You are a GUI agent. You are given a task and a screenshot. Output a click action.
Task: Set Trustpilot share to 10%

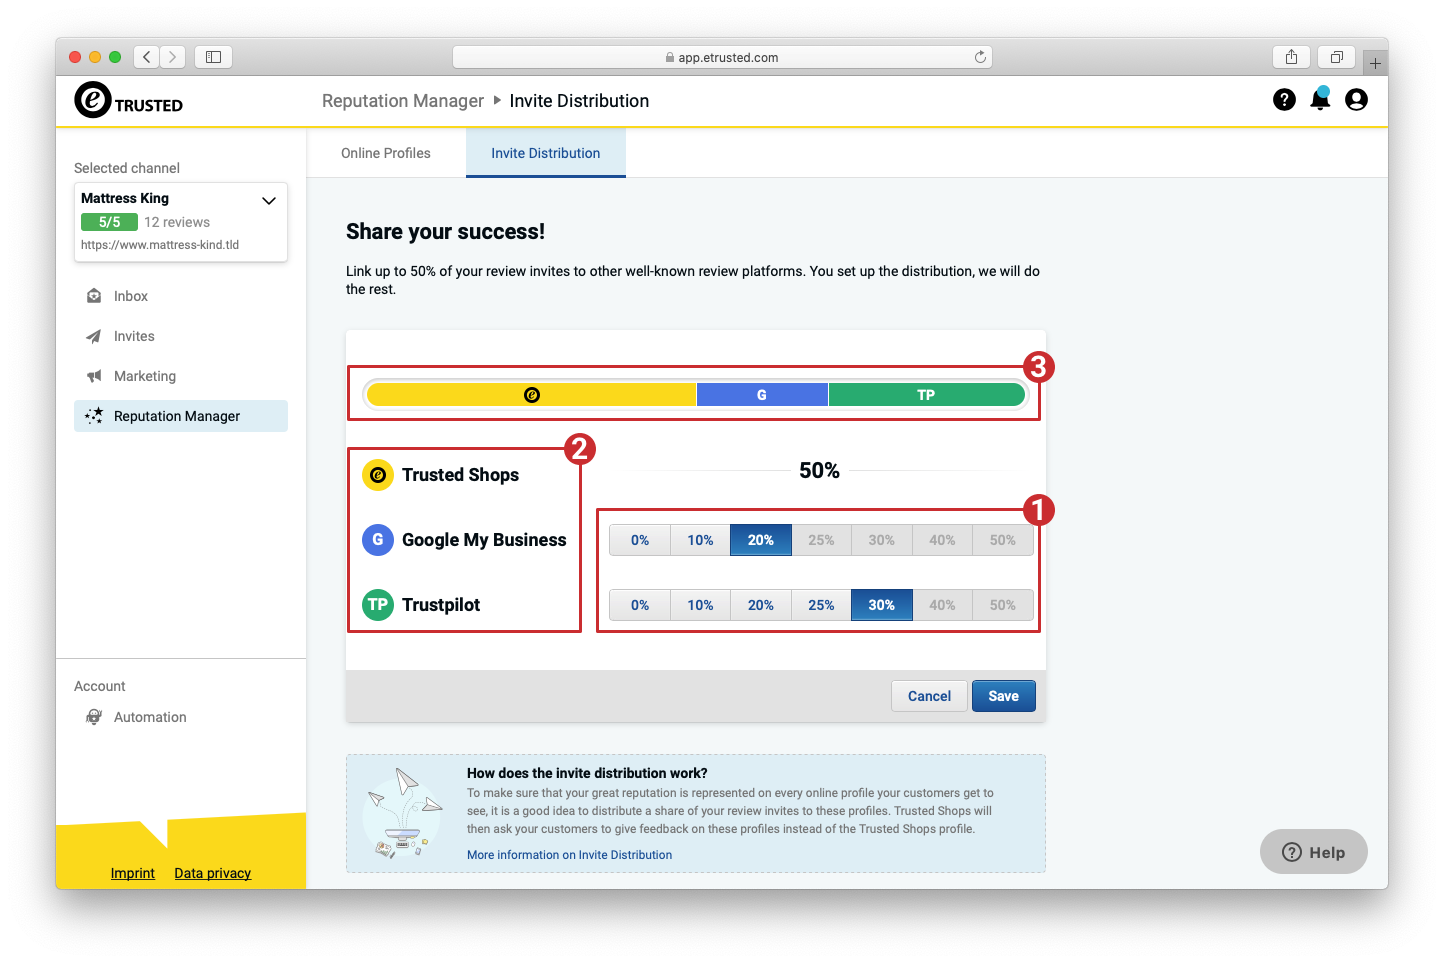click(x=700, y=605)
